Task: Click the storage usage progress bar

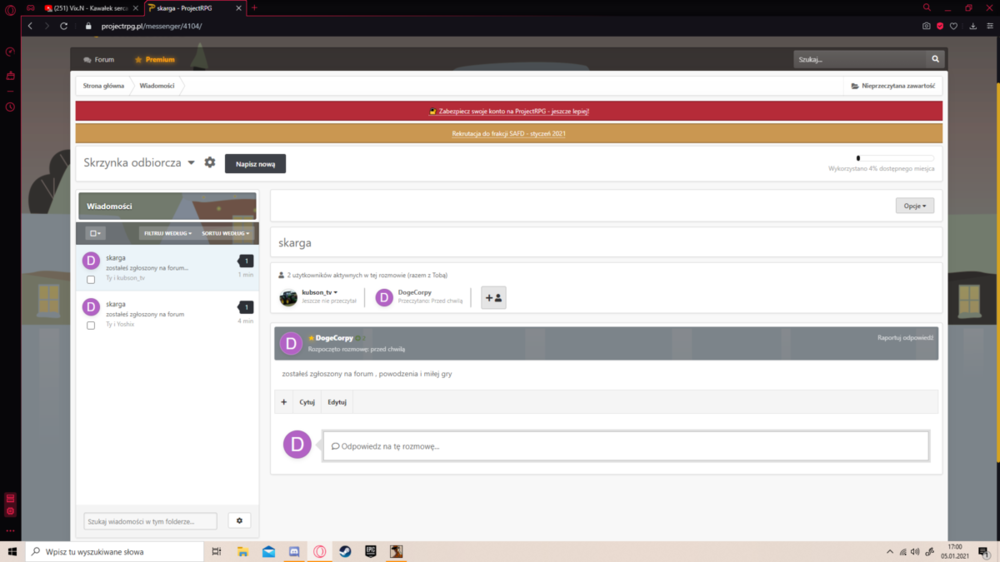Action: pos(895,158)
